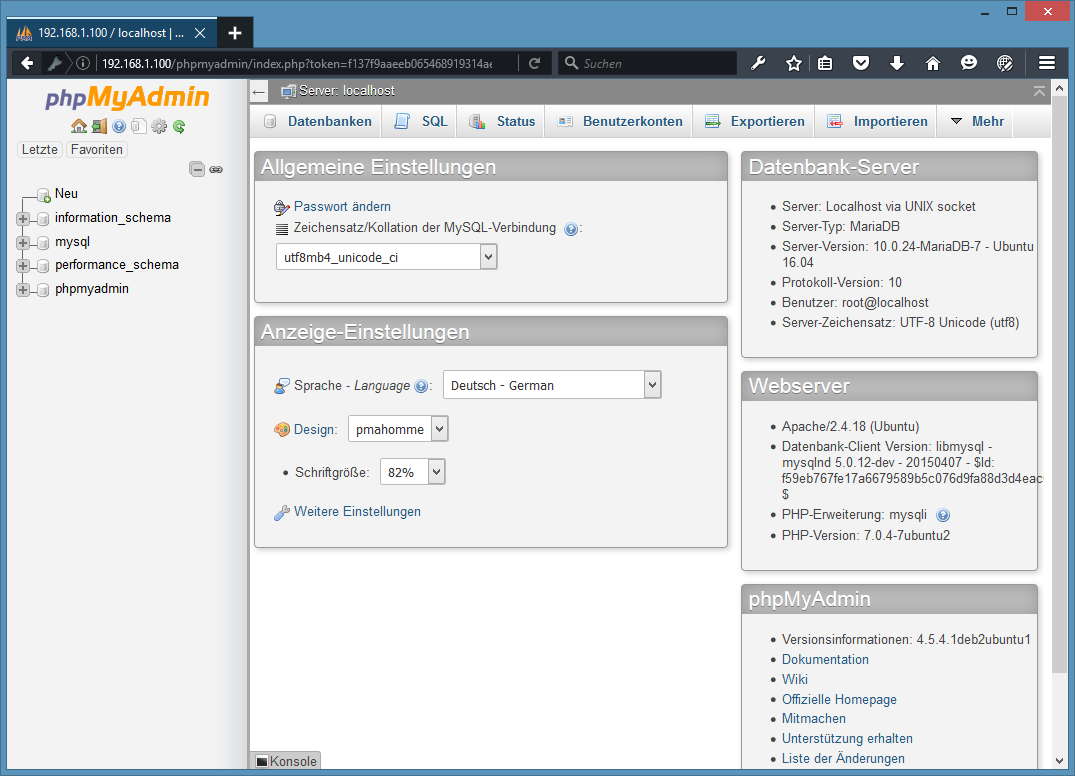Open phpMyAdmin documentation blue question icon in sidebar
Image resolution: width=1075 pixels, height=776 pixels.
[119, 126]
